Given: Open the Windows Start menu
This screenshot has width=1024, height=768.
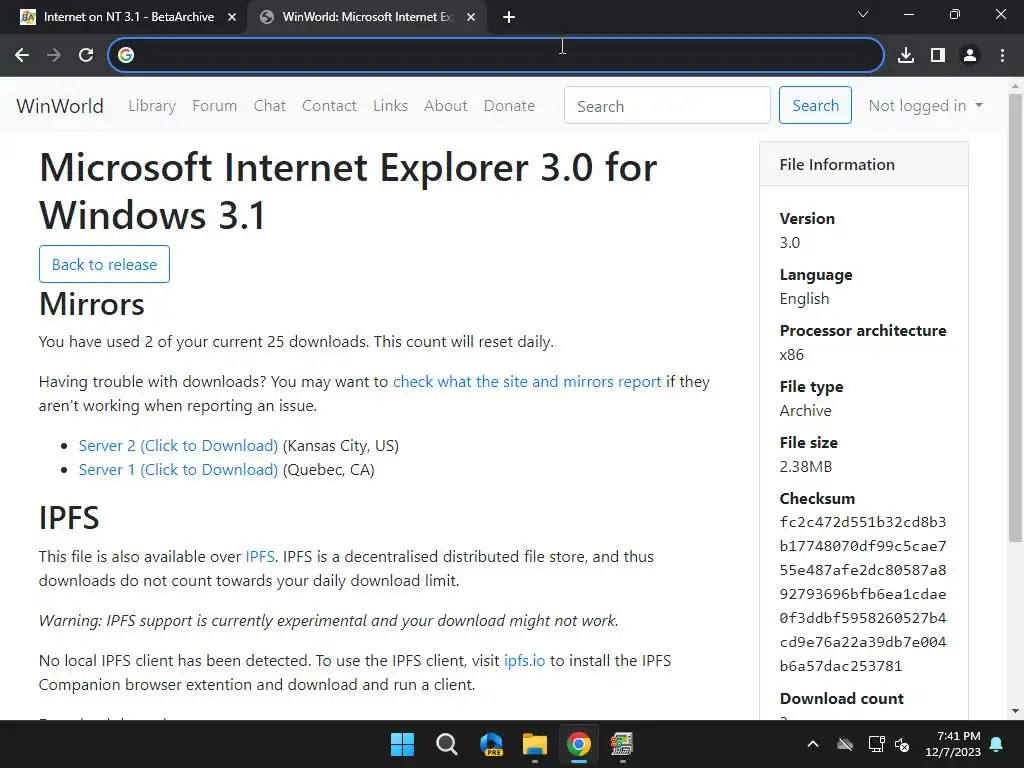Looking at the screenshot, I should (402, 744).
